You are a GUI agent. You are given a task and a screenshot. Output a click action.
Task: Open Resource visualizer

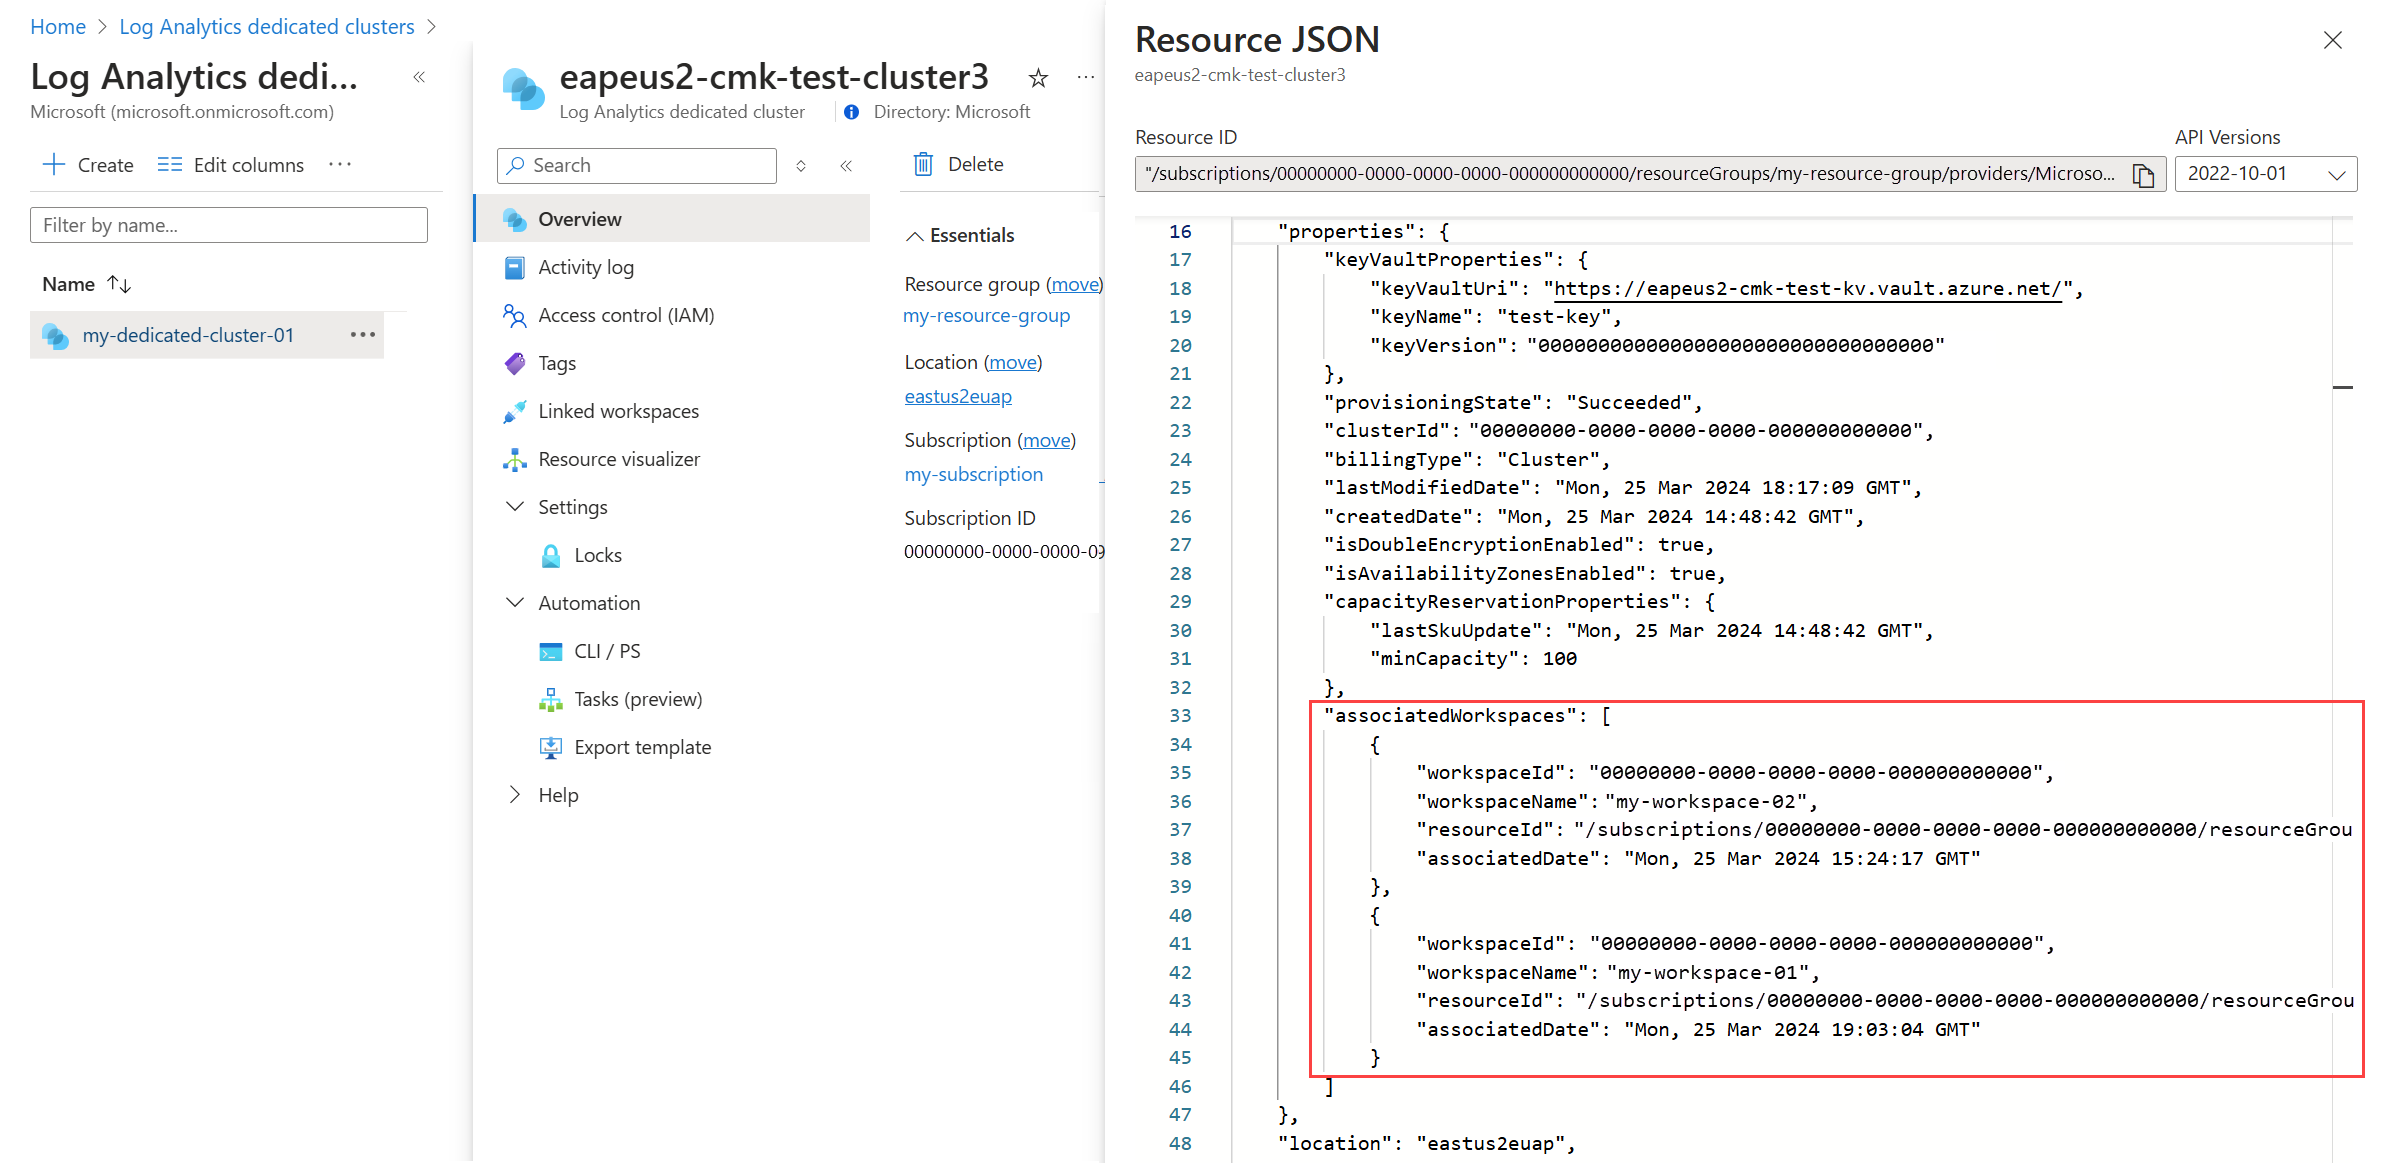pos(618,459)
